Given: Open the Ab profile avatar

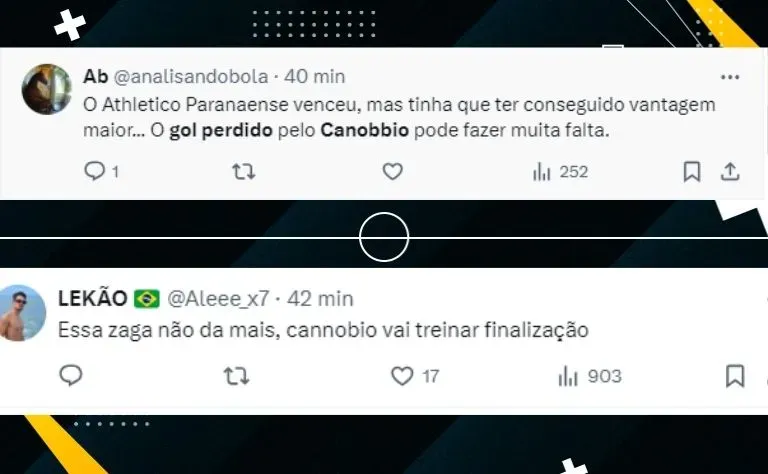Looking at the screenshot, I should pyautogui.click(x=47, y=89).
